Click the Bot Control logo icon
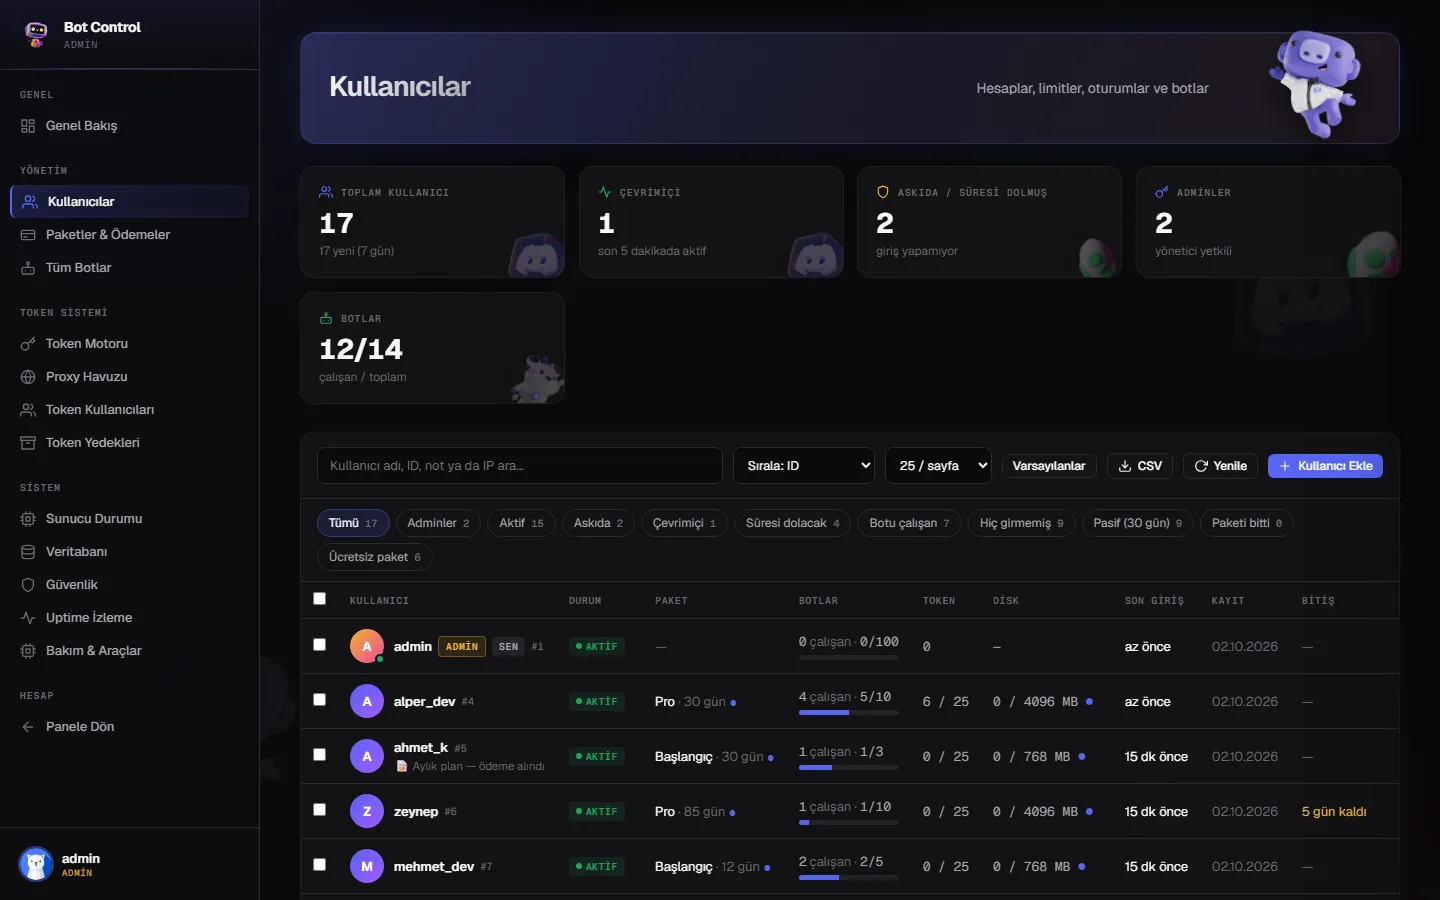Viewport: 1440px width, 900px height. pos(36,34)
